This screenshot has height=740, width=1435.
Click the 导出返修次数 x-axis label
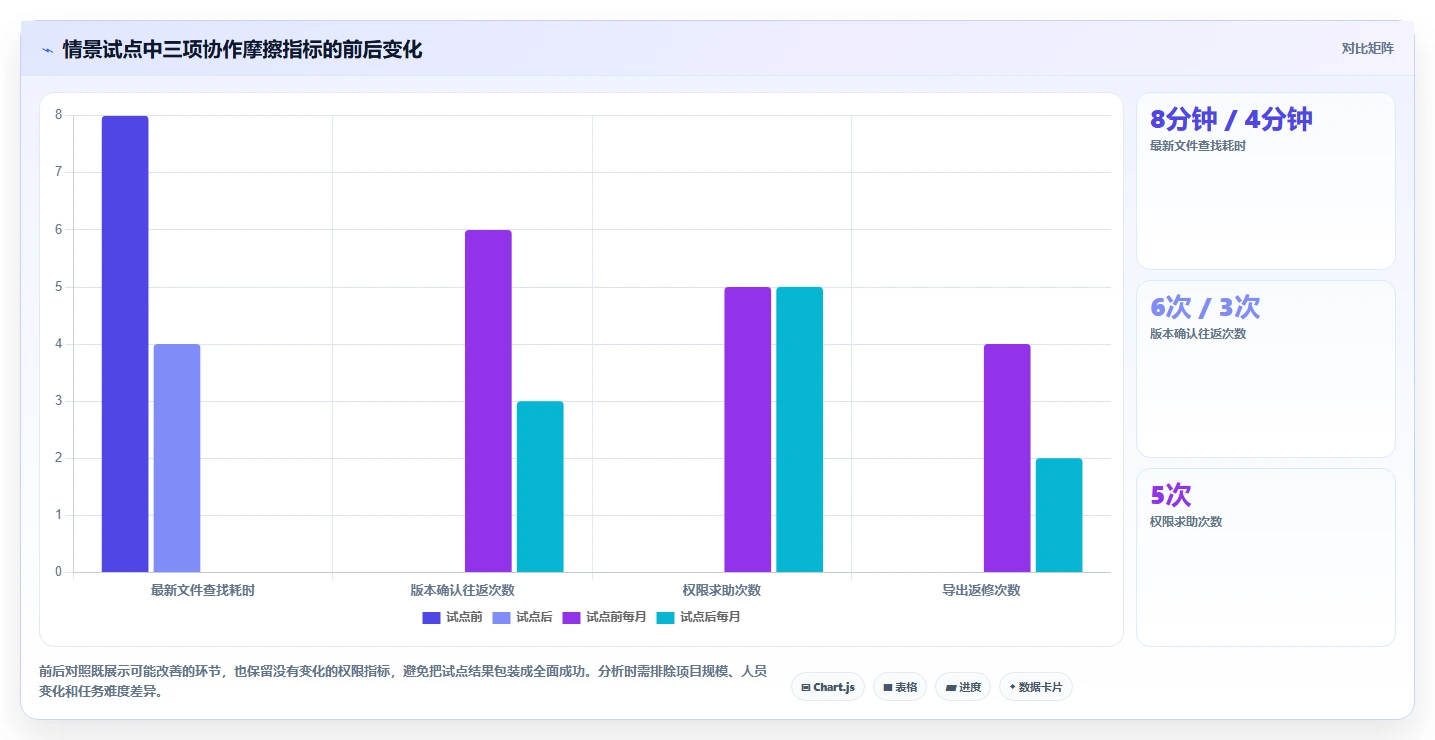(981, 590)
